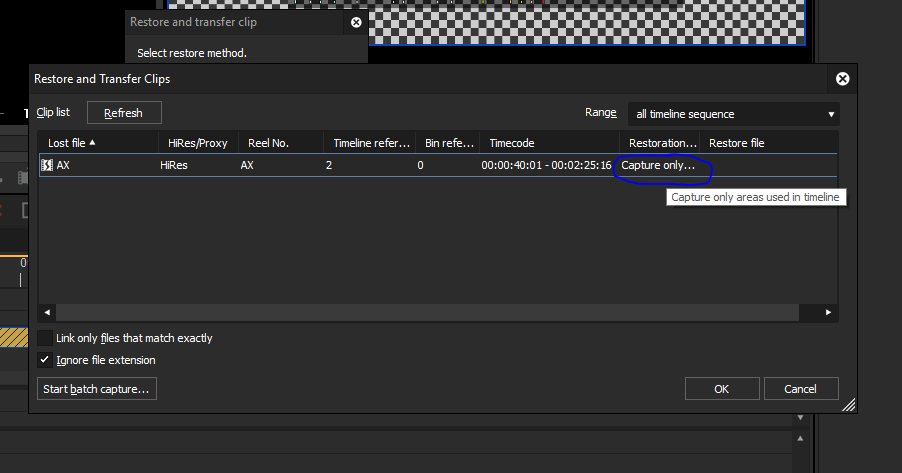This screenshot has height=473, width=902.
Task: Click the Reel No. AX cell
Action: pyautogui.click(x=247, y=165)
